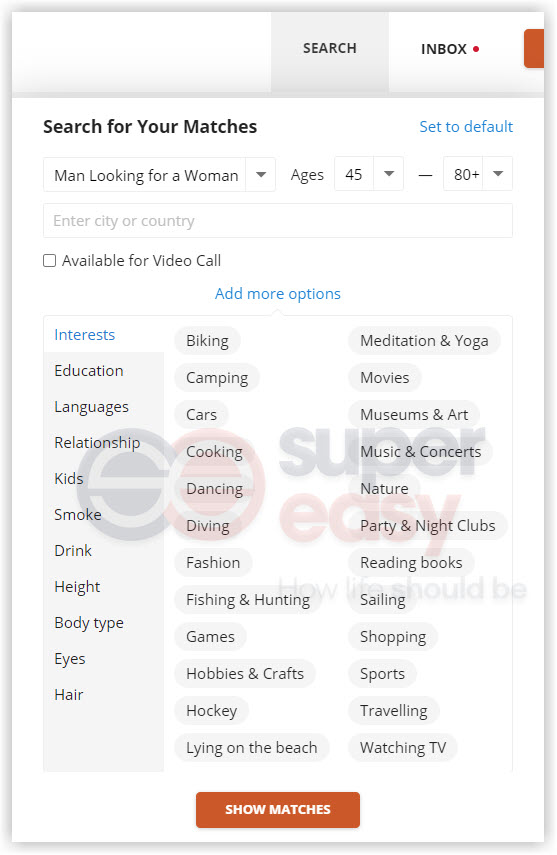
Task: Toggle the Cars interest tag
Action: tap(201, 415)
